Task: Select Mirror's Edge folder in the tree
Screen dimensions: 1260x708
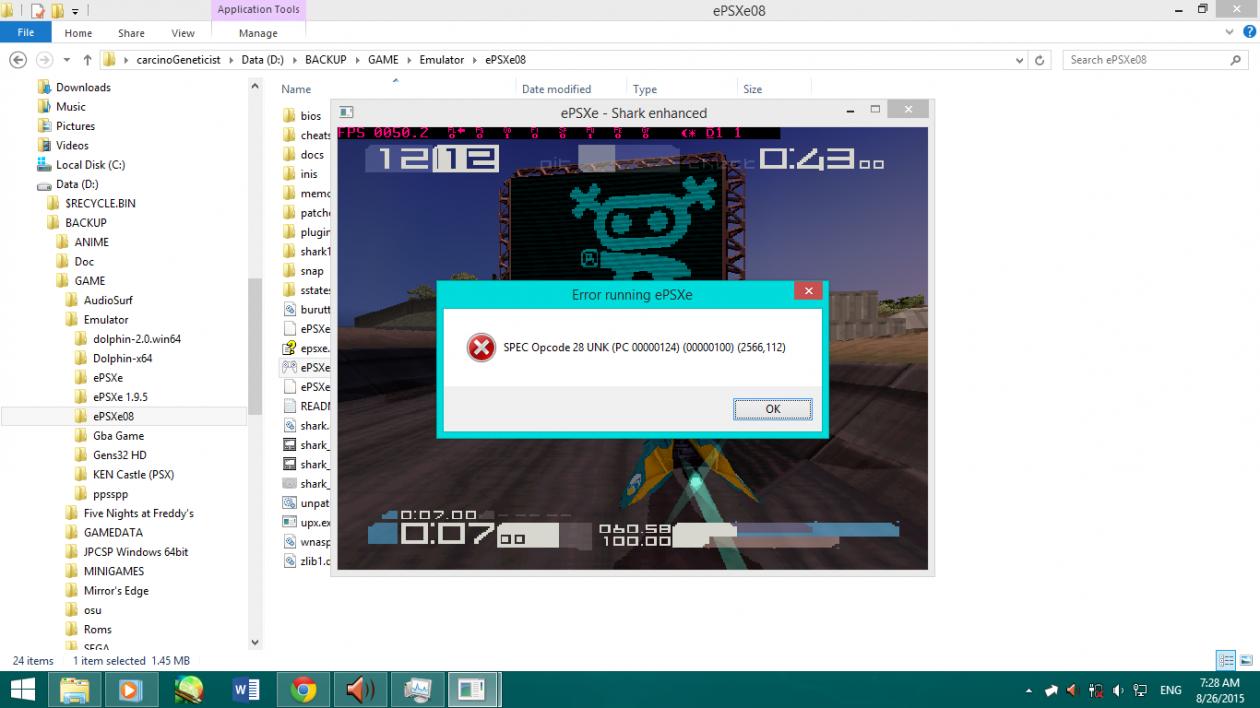Action: 116,591
